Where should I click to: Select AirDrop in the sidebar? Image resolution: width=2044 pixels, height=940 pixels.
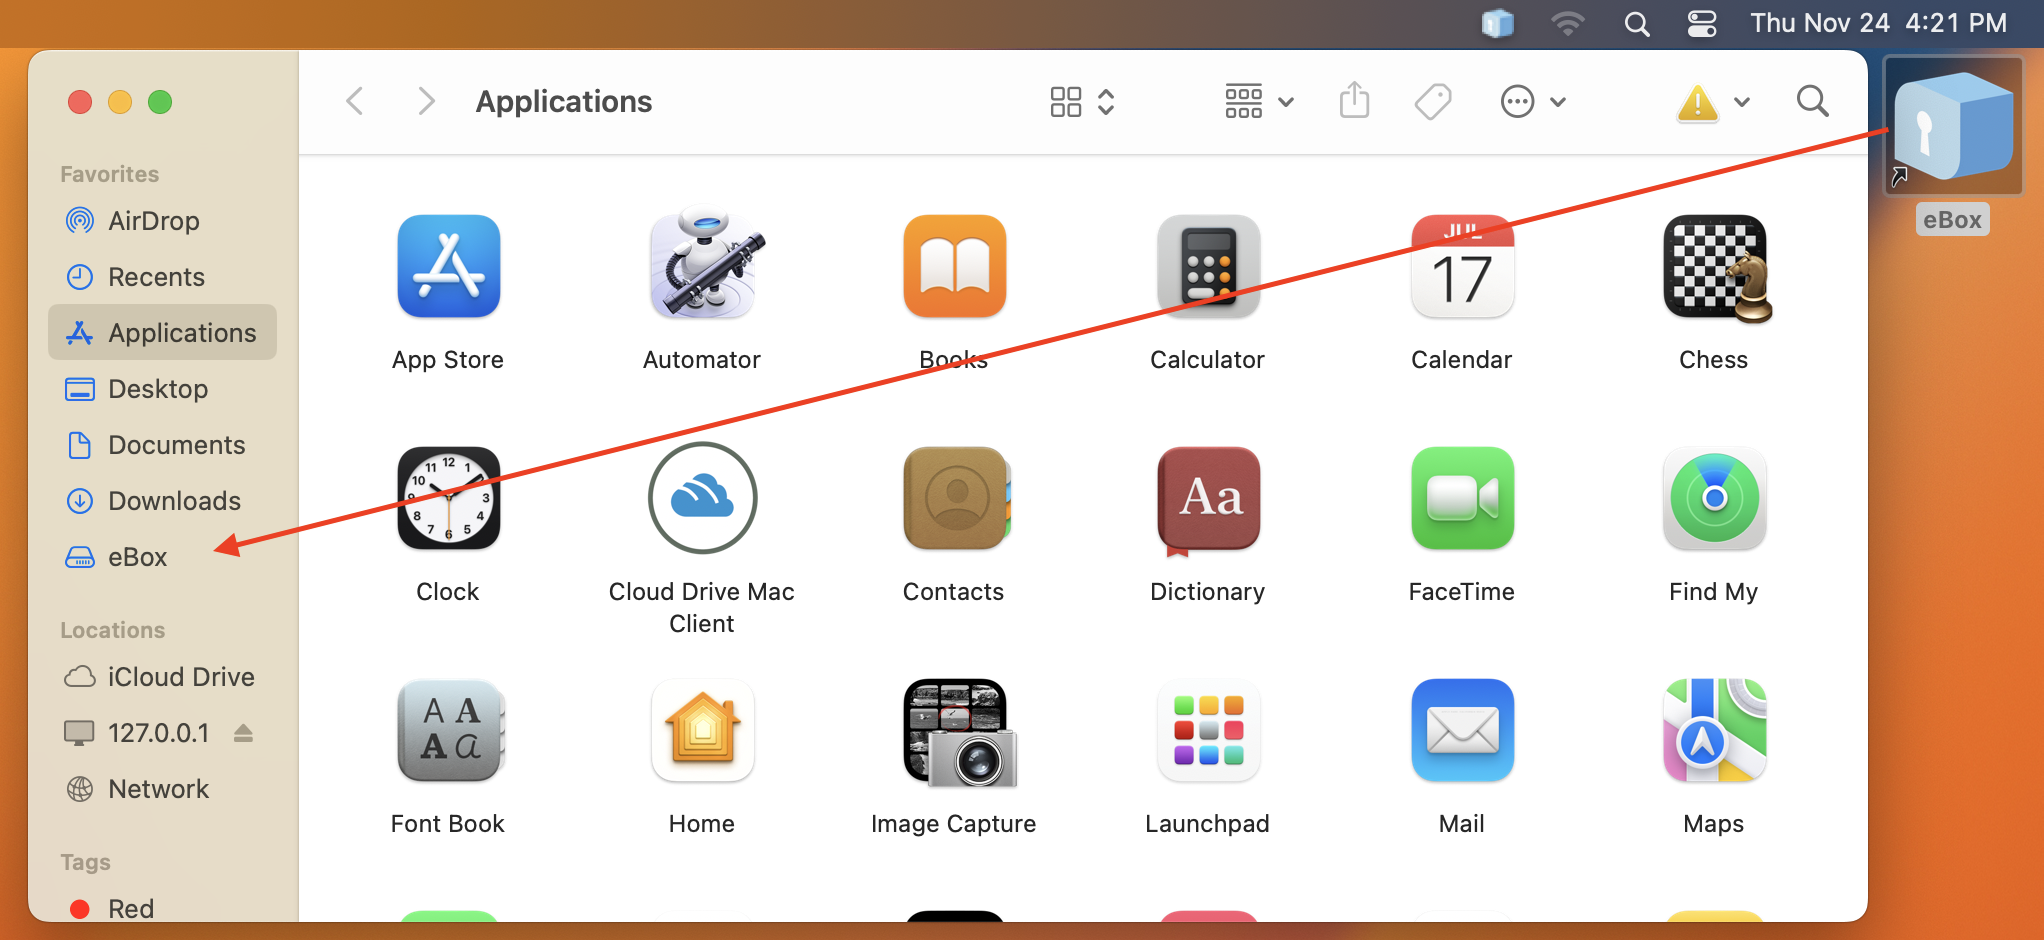point(162,221)
